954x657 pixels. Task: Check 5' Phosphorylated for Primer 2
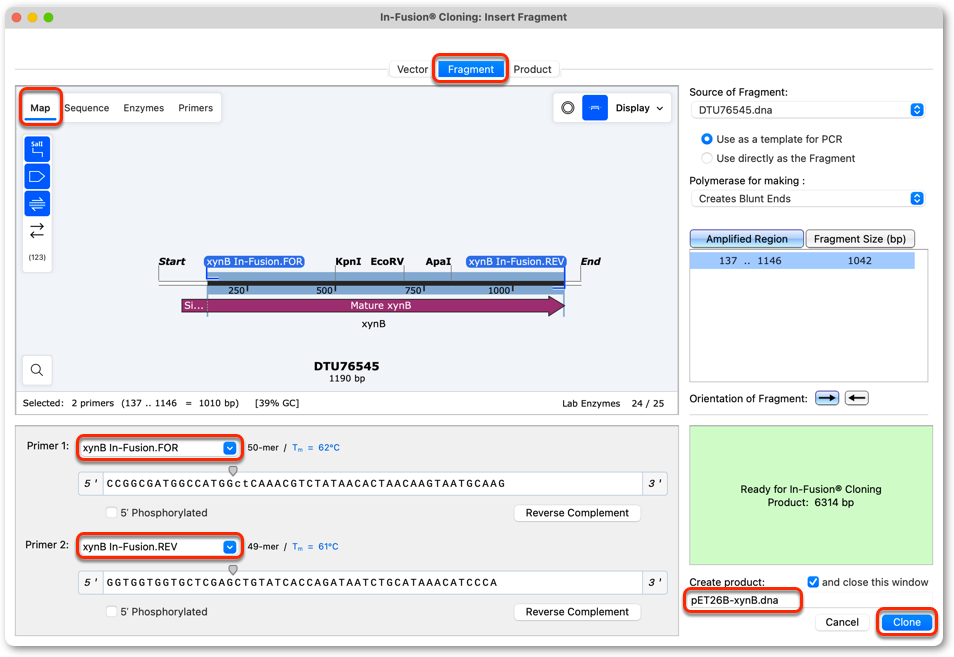pos(111,611)
